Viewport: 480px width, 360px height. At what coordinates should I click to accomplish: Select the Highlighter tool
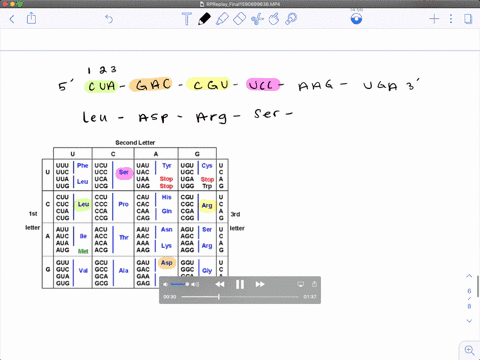(222, 19)
